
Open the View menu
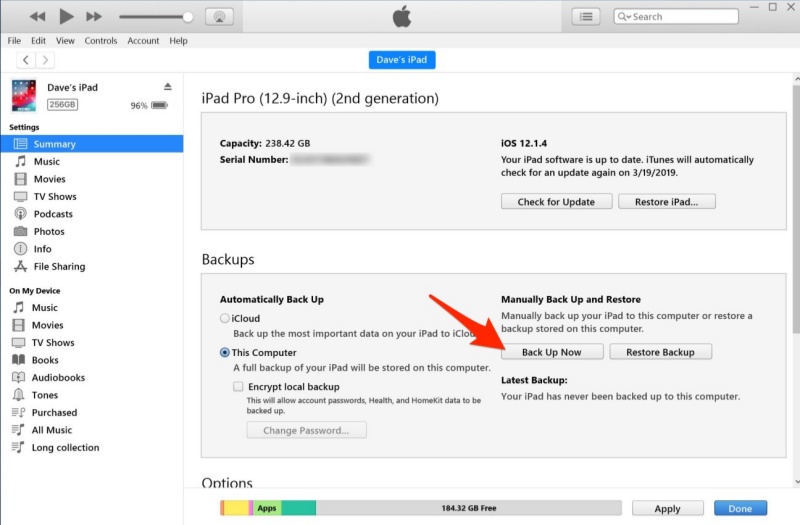point(65,41)
